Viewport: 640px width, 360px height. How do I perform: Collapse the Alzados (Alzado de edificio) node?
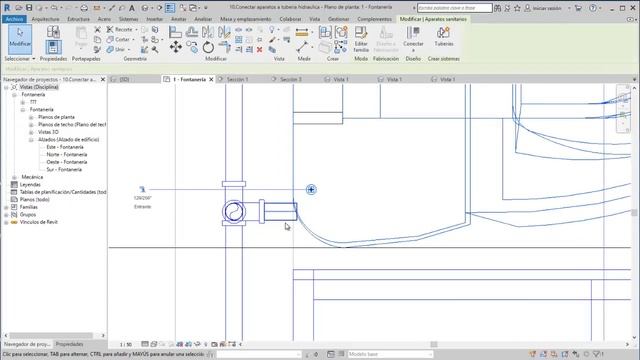tap(31, 140)
